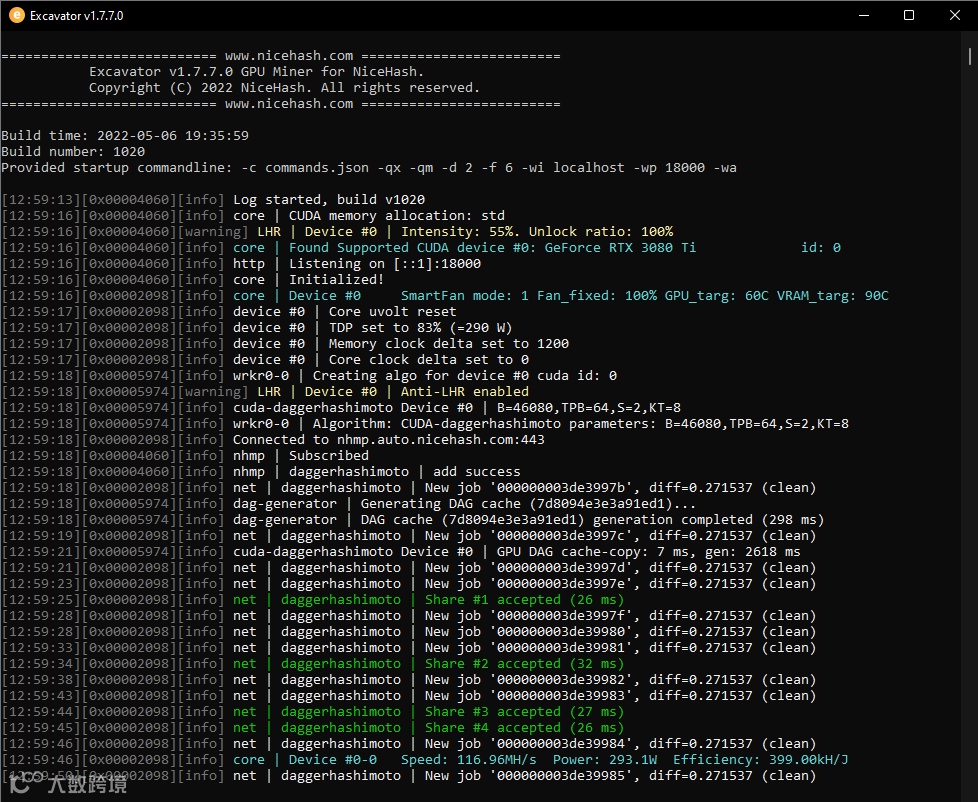This screenshot has height=802, width=978.
Task: Click 'Connected to nhmp.auto.nicehash.com:443' line
Action: click(x=273, y=440)
